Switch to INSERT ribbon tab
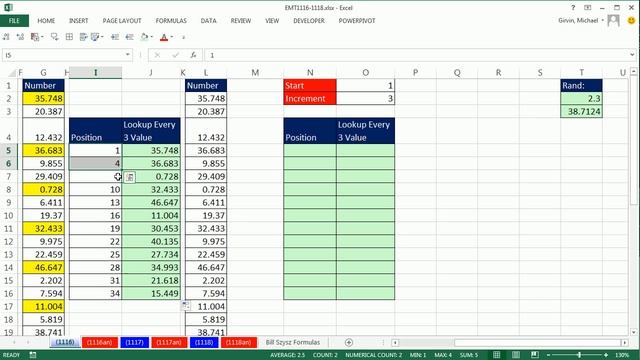 (78, 21)
